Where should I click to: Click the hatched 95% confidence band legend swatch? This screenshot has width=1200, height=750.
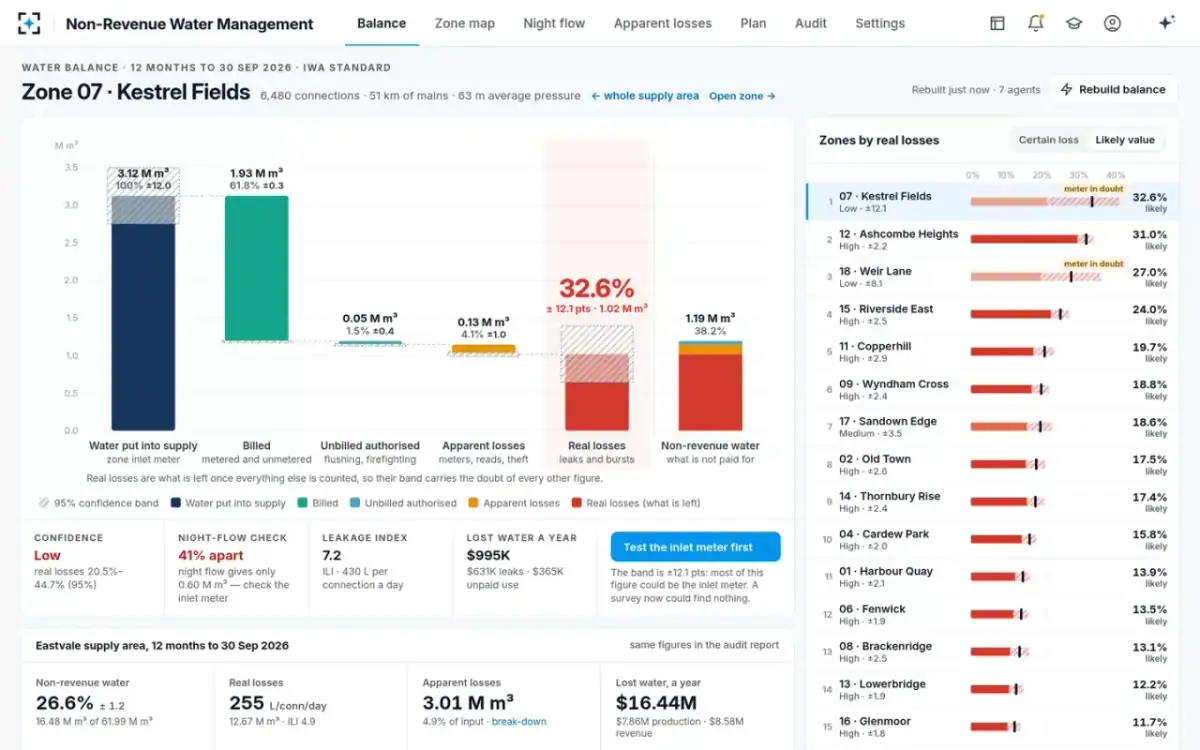coord(43,503)
